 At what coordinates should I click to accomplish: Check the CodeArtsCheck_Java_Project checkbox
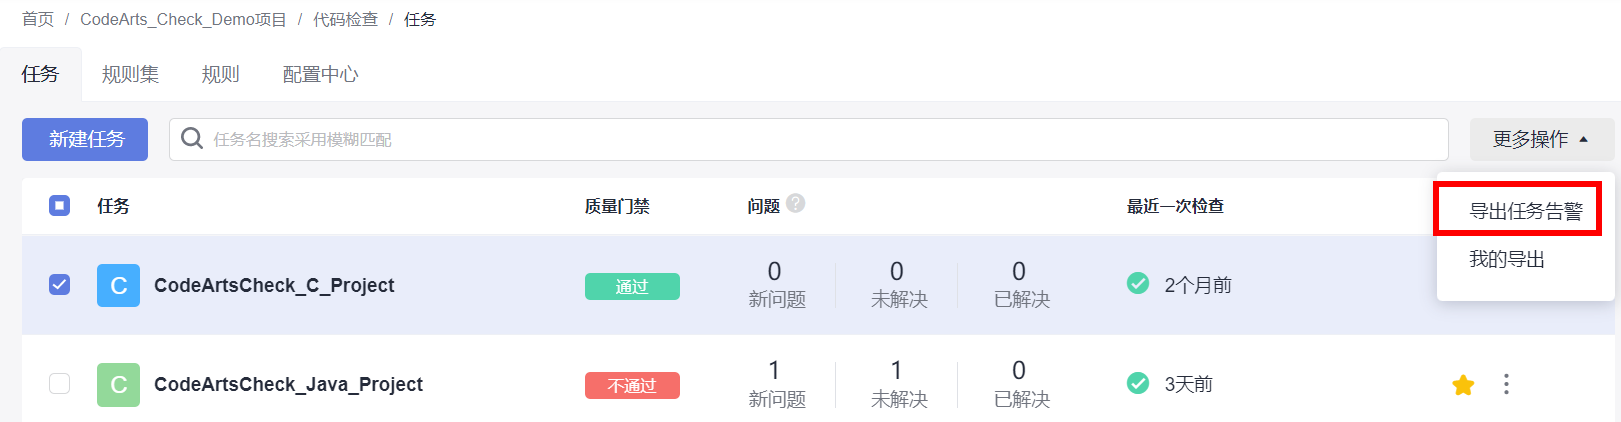[60, 384]
